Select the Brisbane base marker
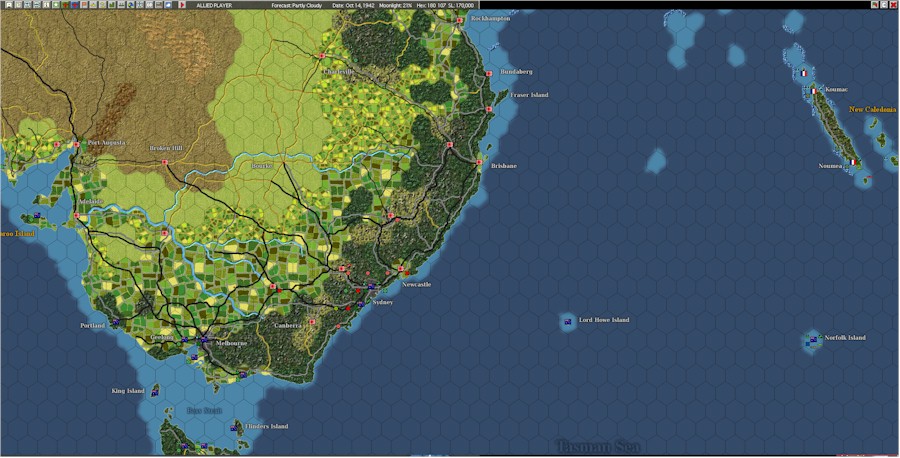 tap(479, 162)
